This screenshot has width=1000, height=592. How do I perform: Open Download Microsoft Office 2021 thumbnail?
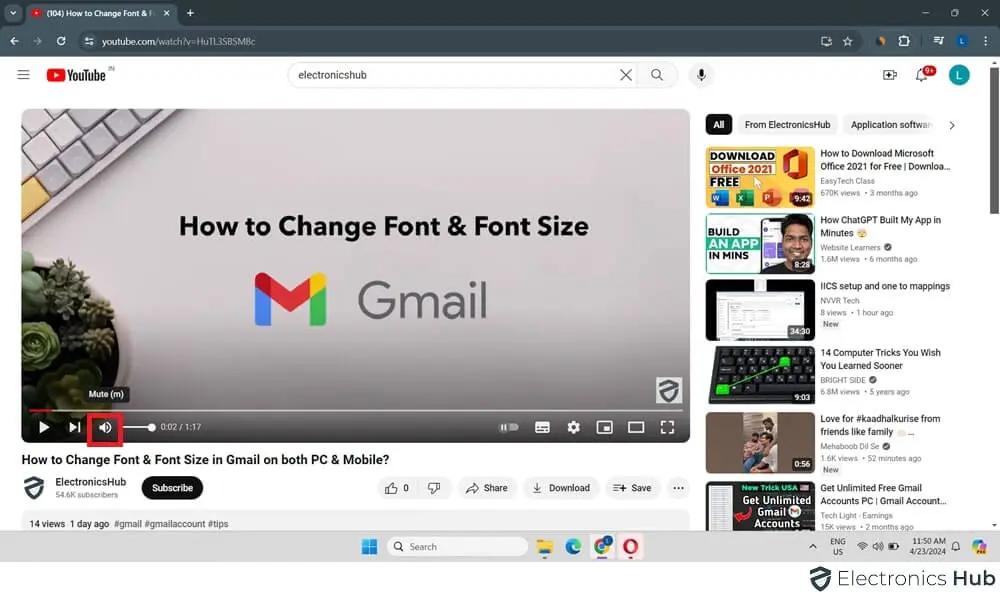click(x=760, y=177)
